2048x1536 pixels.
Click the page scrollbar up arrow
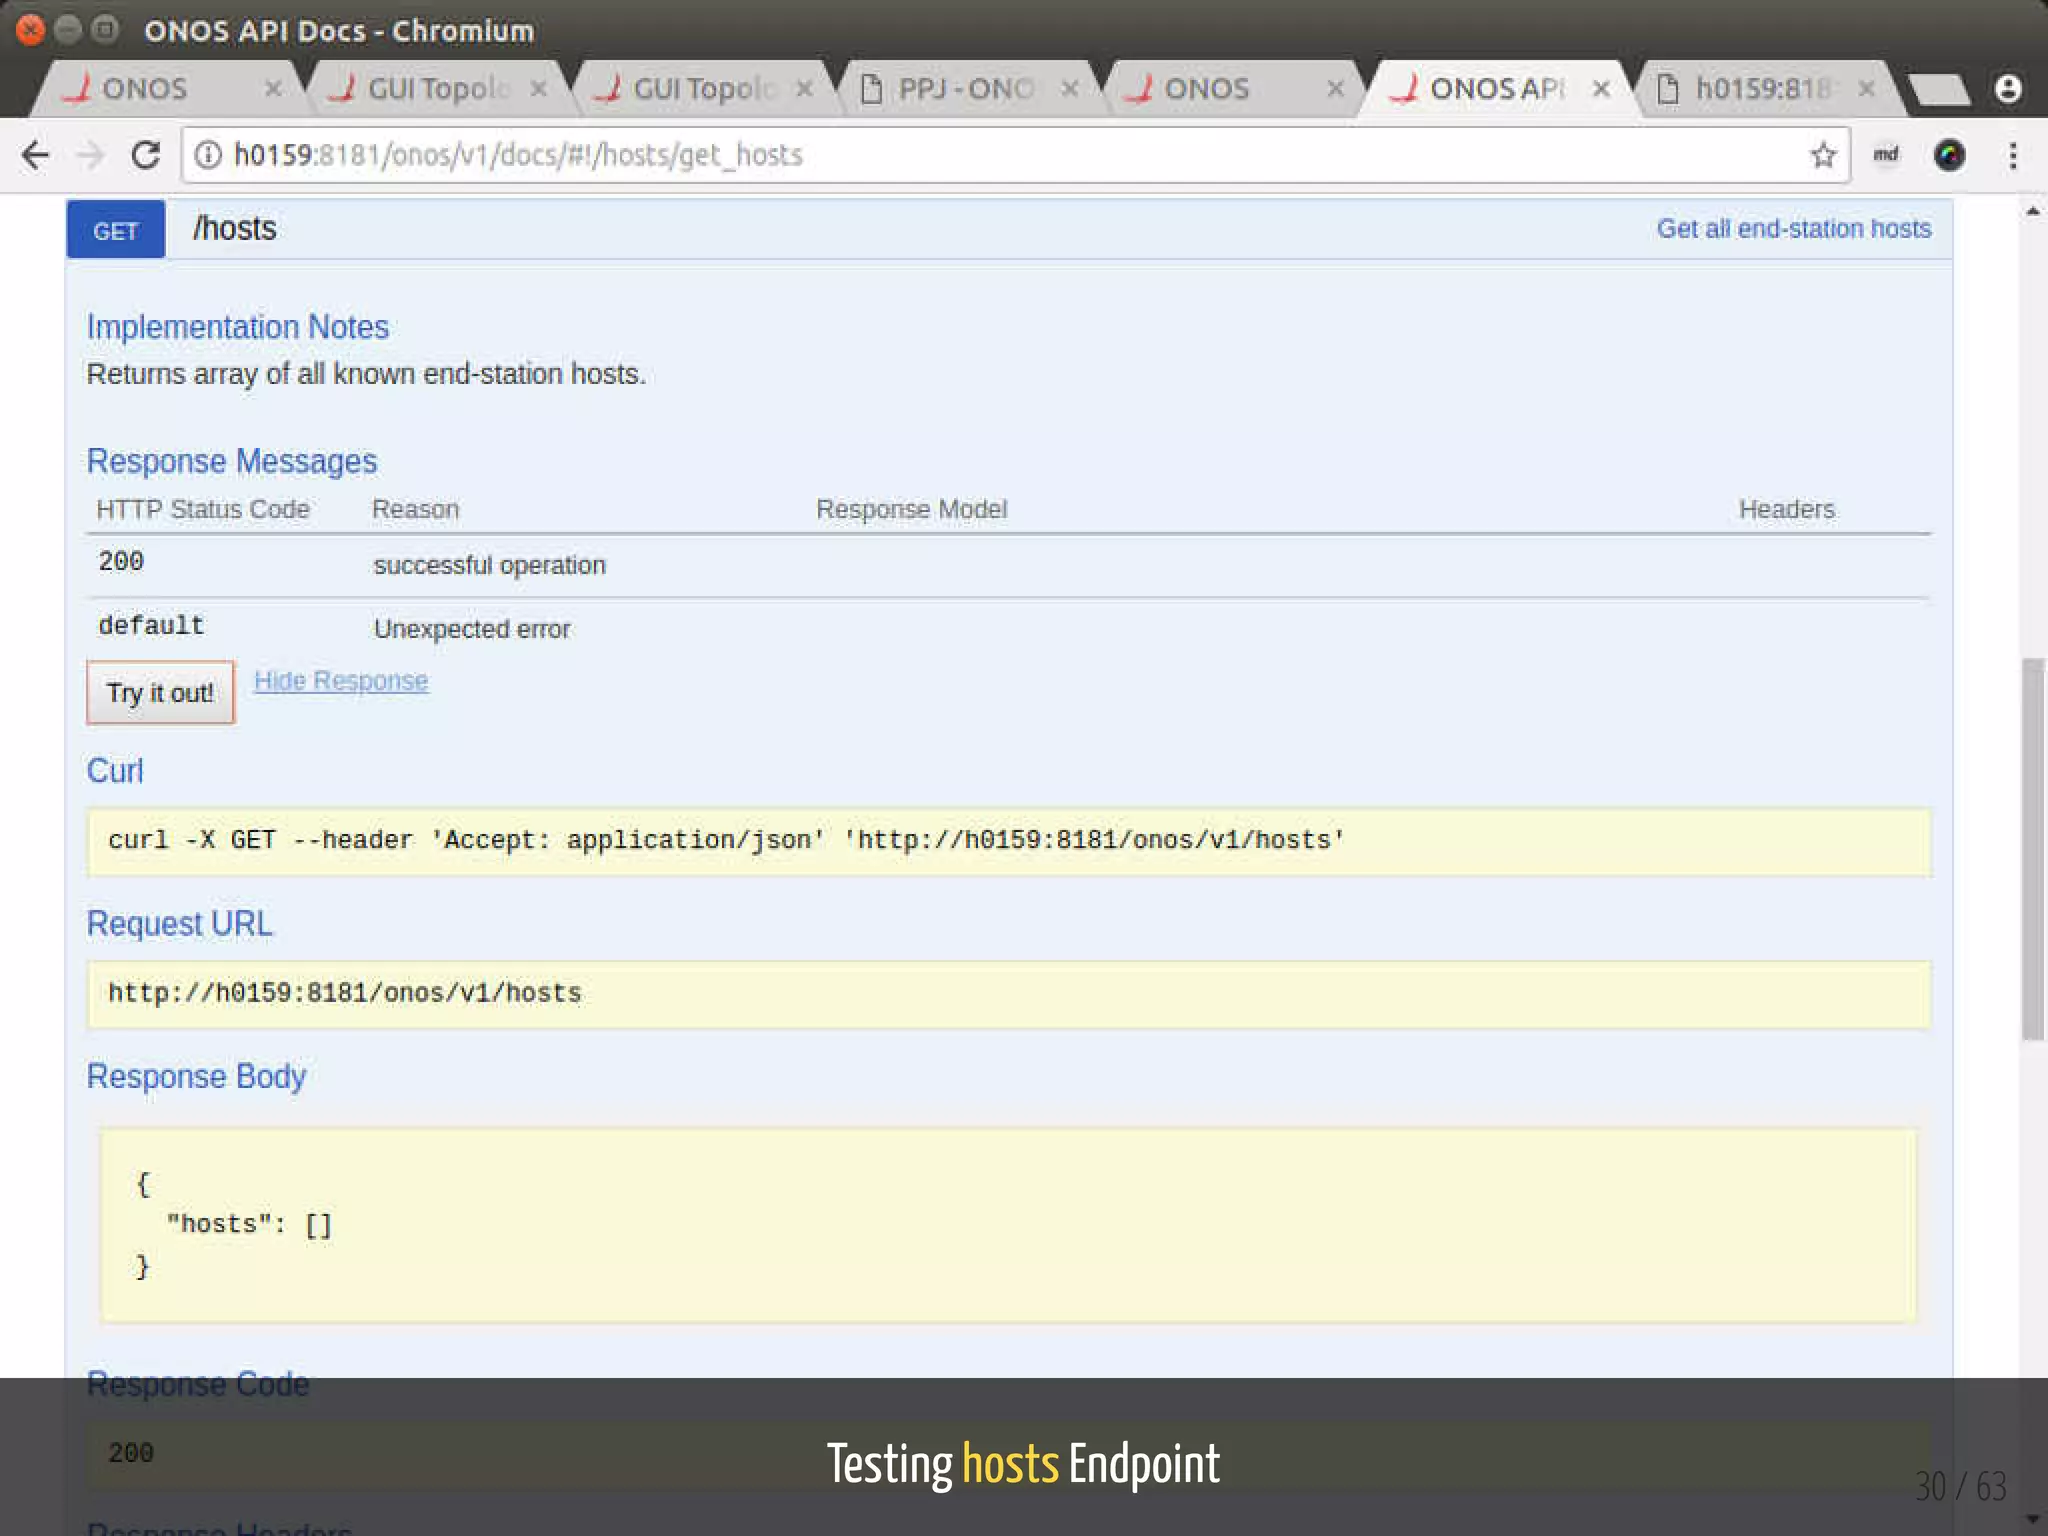pyautogui.click(x=2032, y=211)
